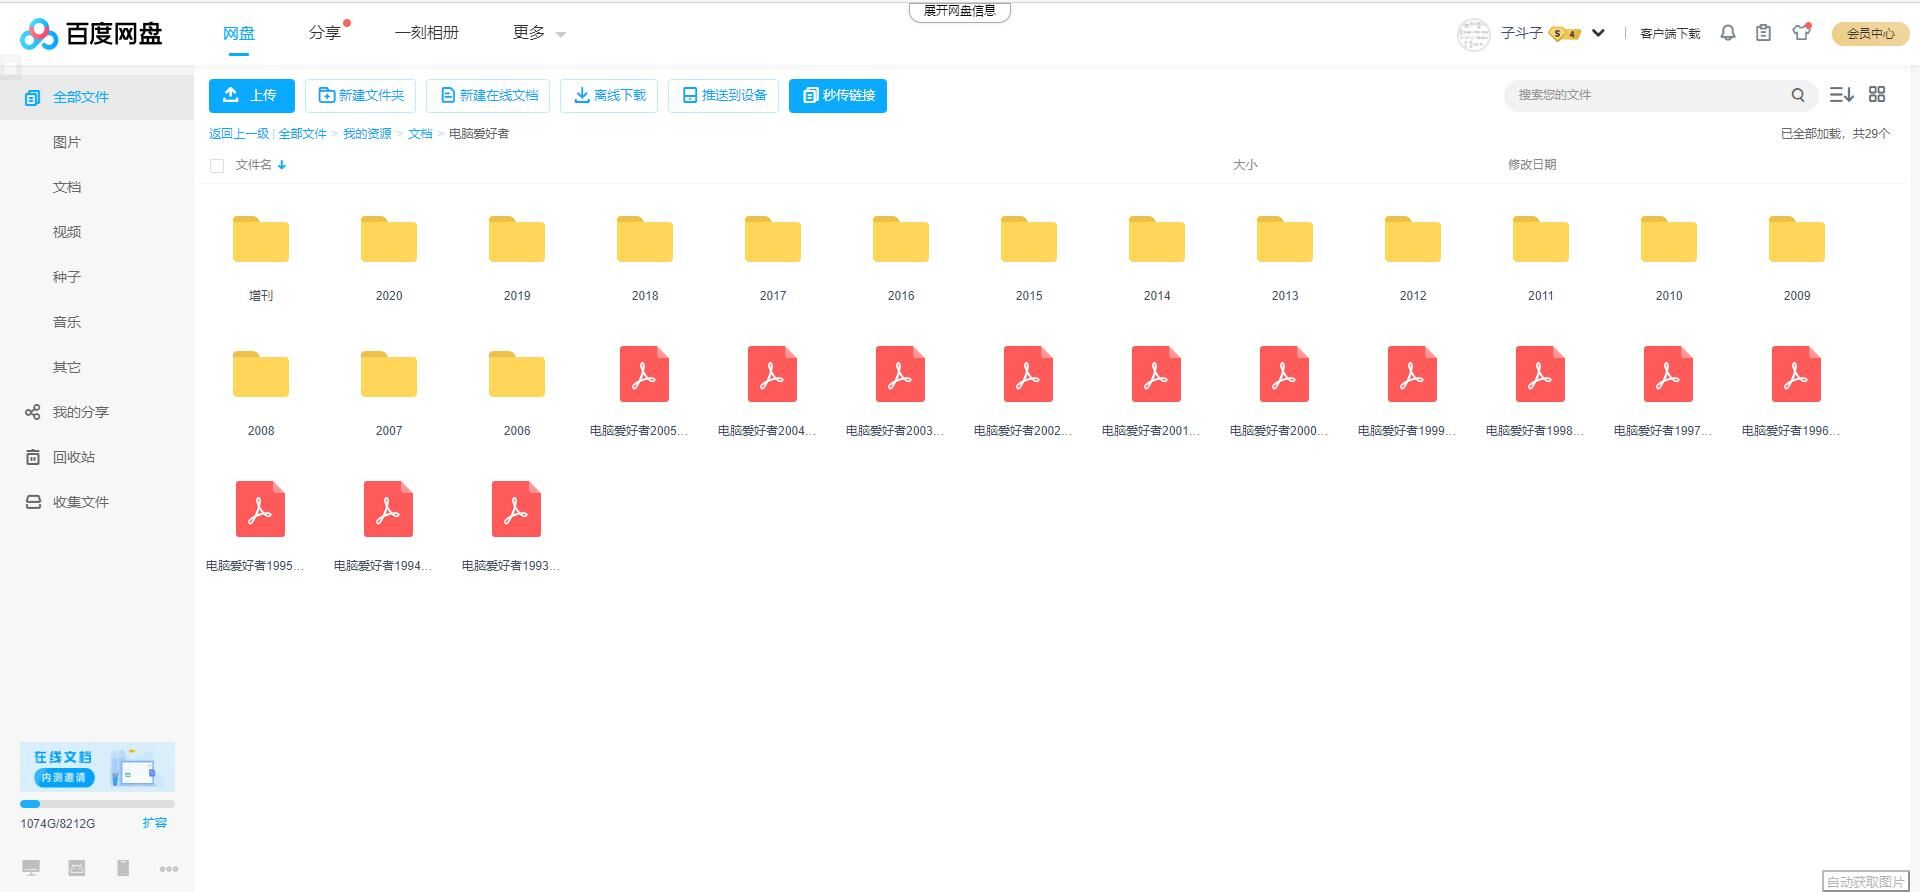The height and width of the screenshot is (892, 1920).
Task: Click the search magnifier icon
Action: click(1797, 95)
